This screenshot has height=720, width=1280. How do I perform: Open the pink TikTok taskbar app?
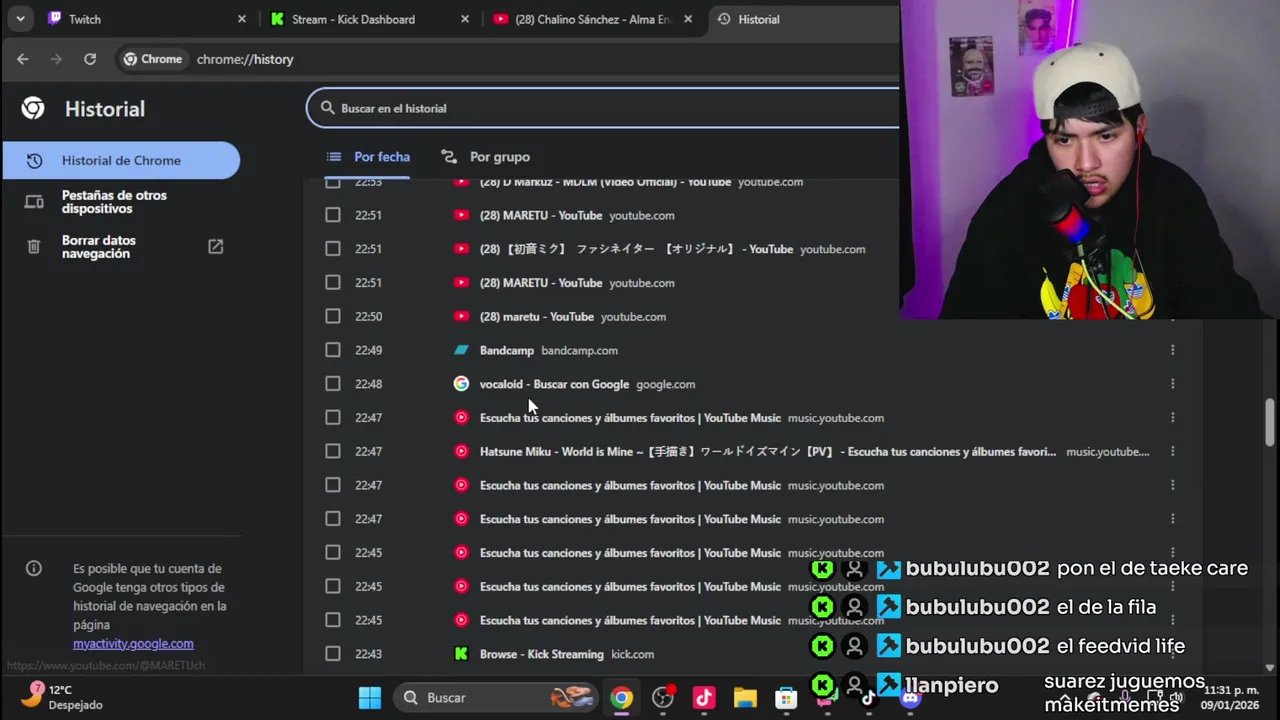tap(704, 697)
